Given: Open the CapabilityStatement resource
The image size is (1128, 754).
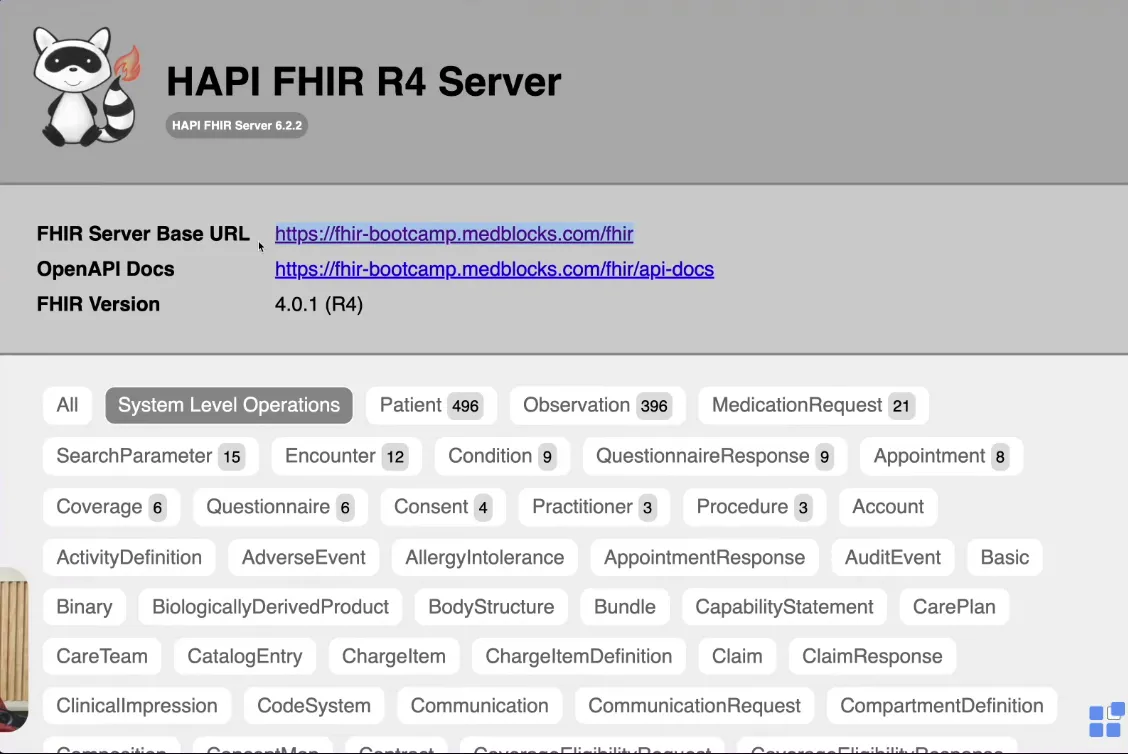Looking at the screenshot, I should (x=784, y=607).
